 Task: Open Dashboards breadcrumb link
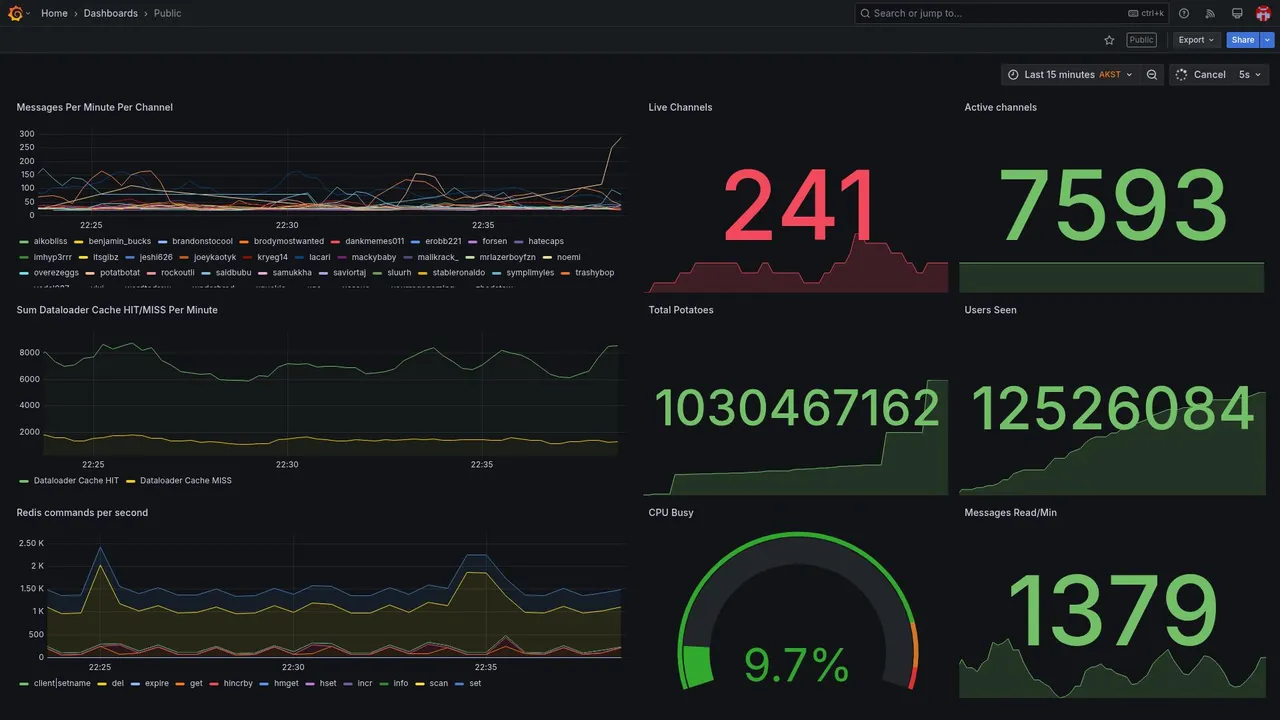click(111, 13)
